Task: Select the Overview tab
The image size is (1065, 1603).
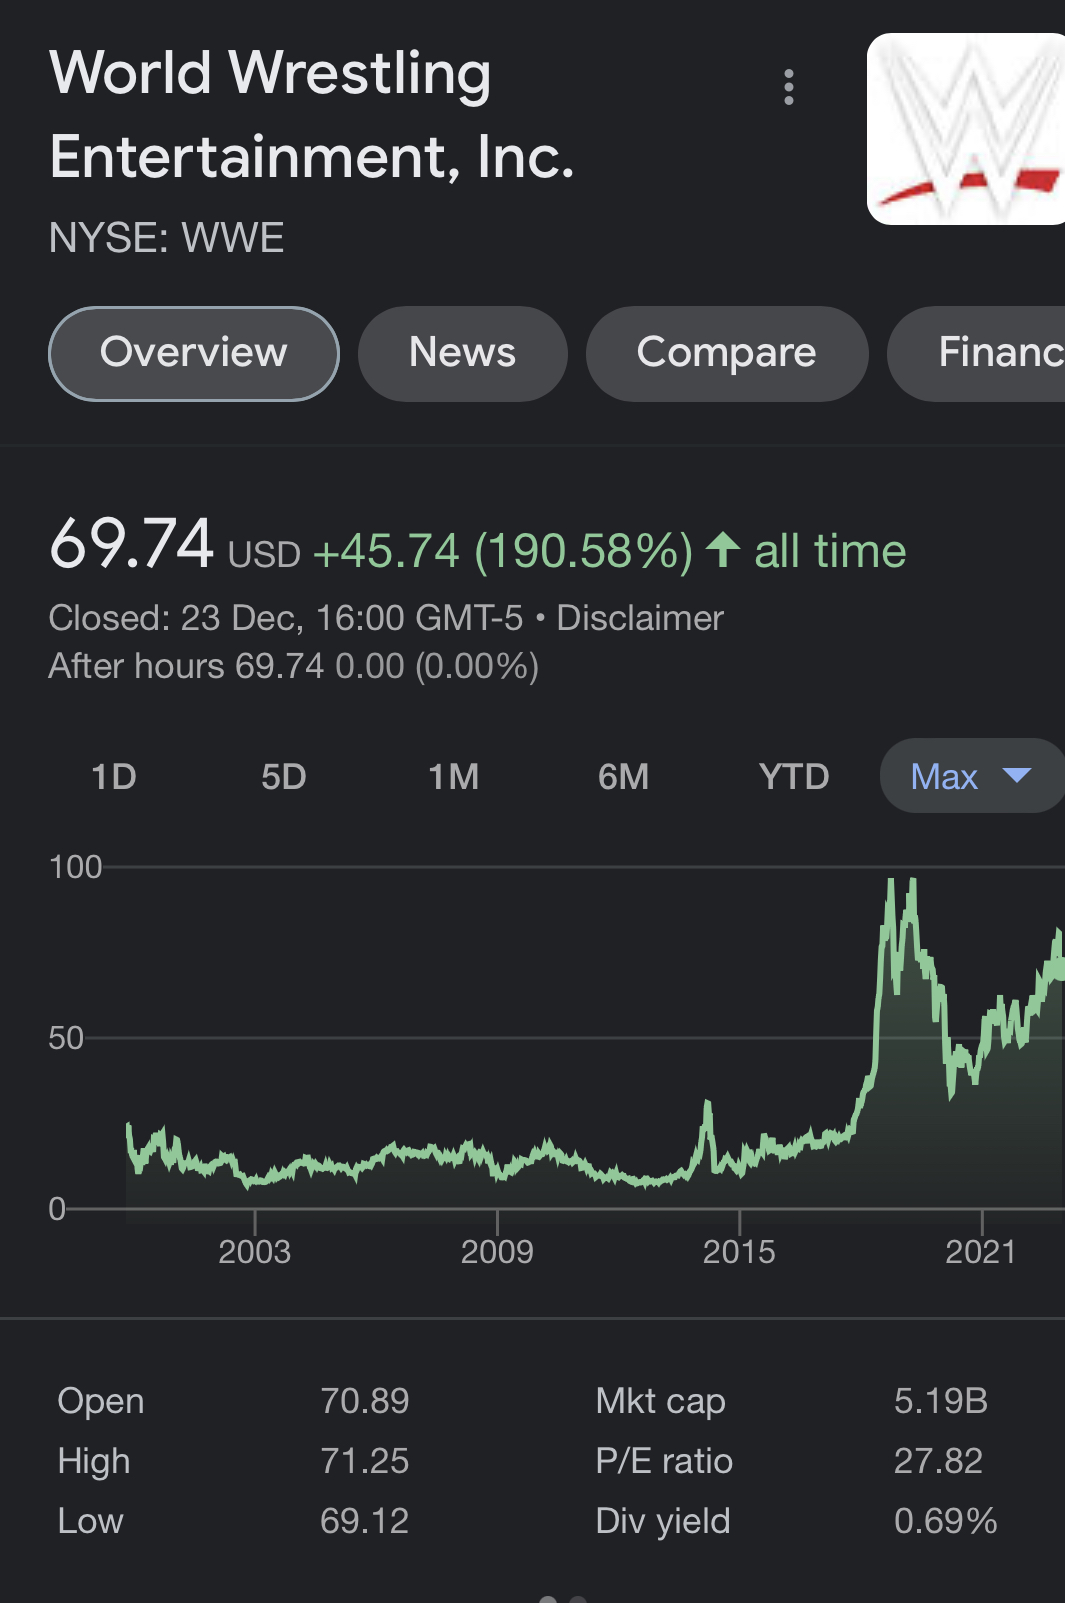Action: click(194, 353)
